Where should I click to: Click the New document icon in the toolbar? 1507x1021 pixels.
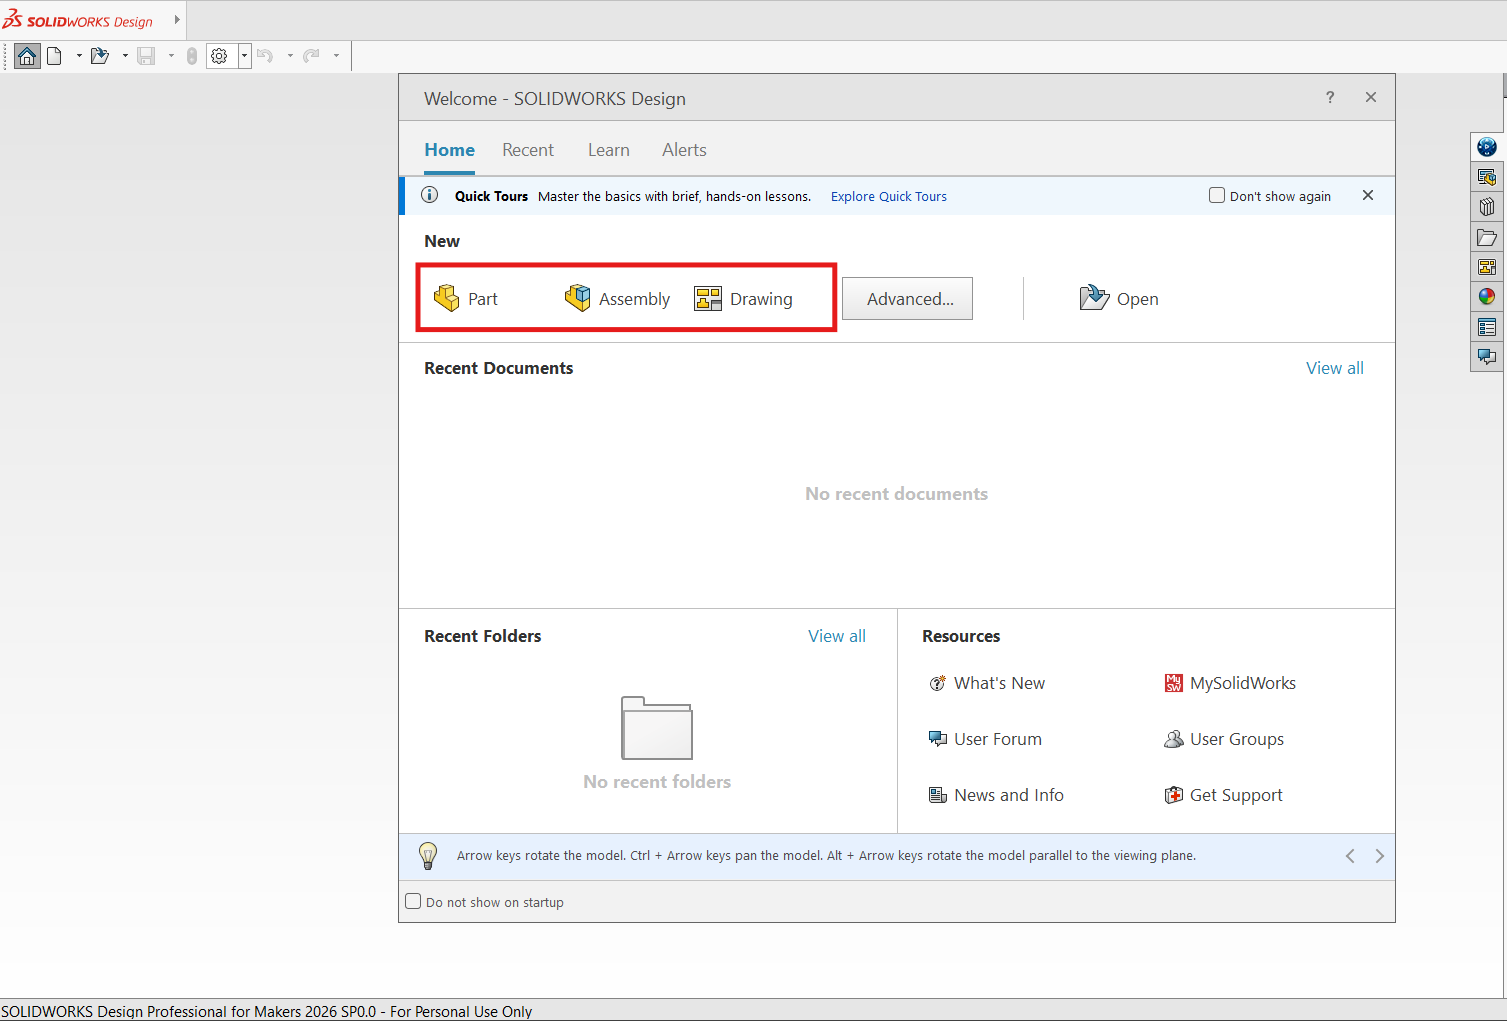55,56
